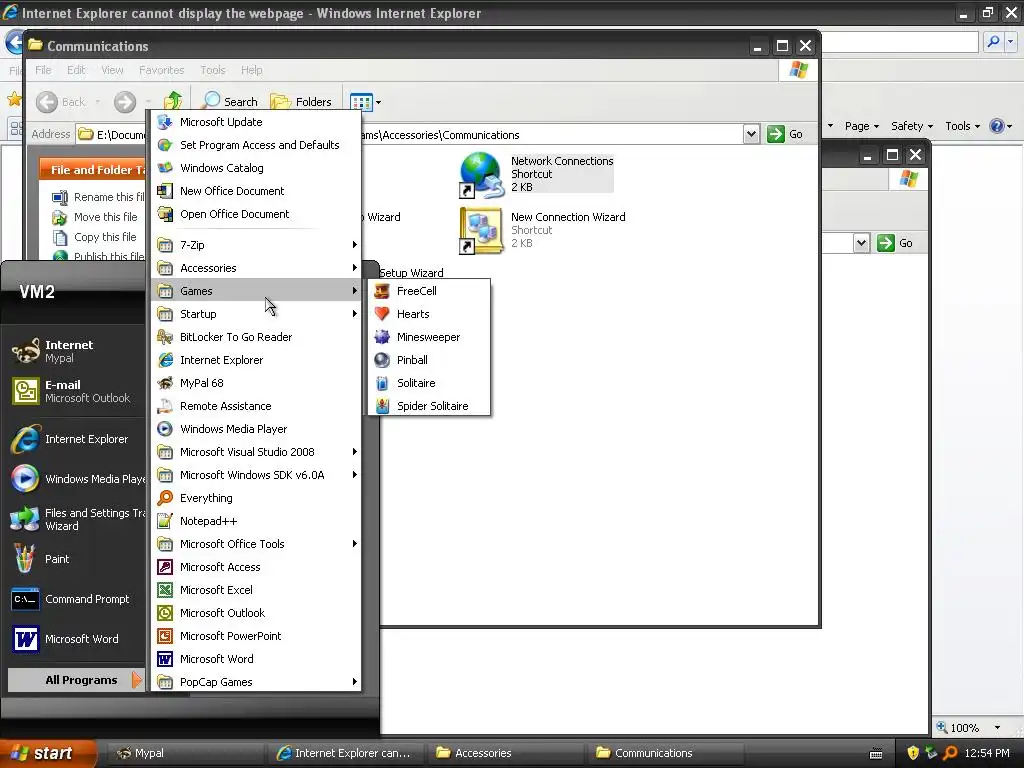The image size is (1024, 768).
Task: Click Copy this file task link
Action: coord(95,237)
